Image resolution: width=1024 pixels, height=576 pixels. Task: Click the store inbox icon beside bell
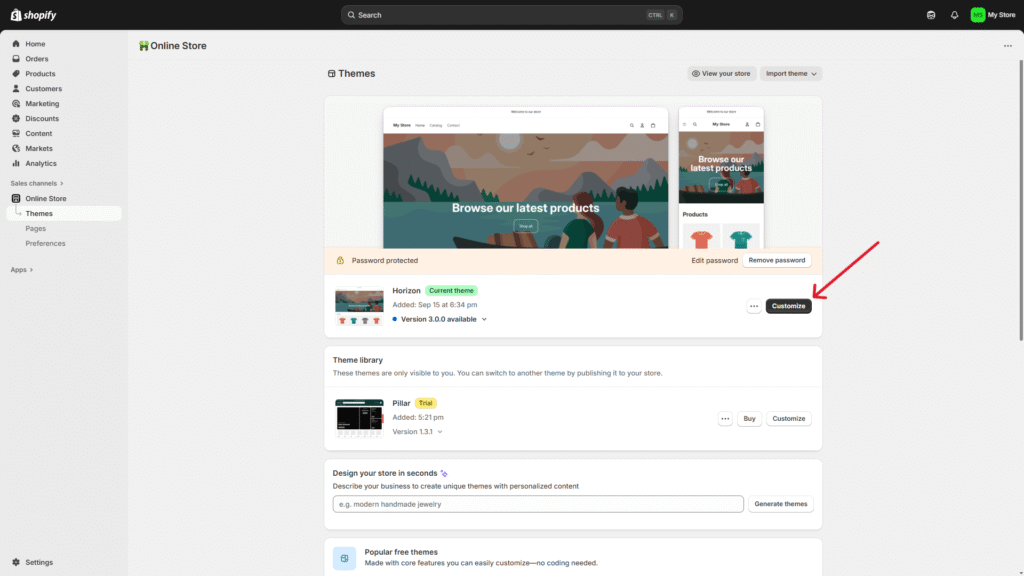(x=931, y=15)
